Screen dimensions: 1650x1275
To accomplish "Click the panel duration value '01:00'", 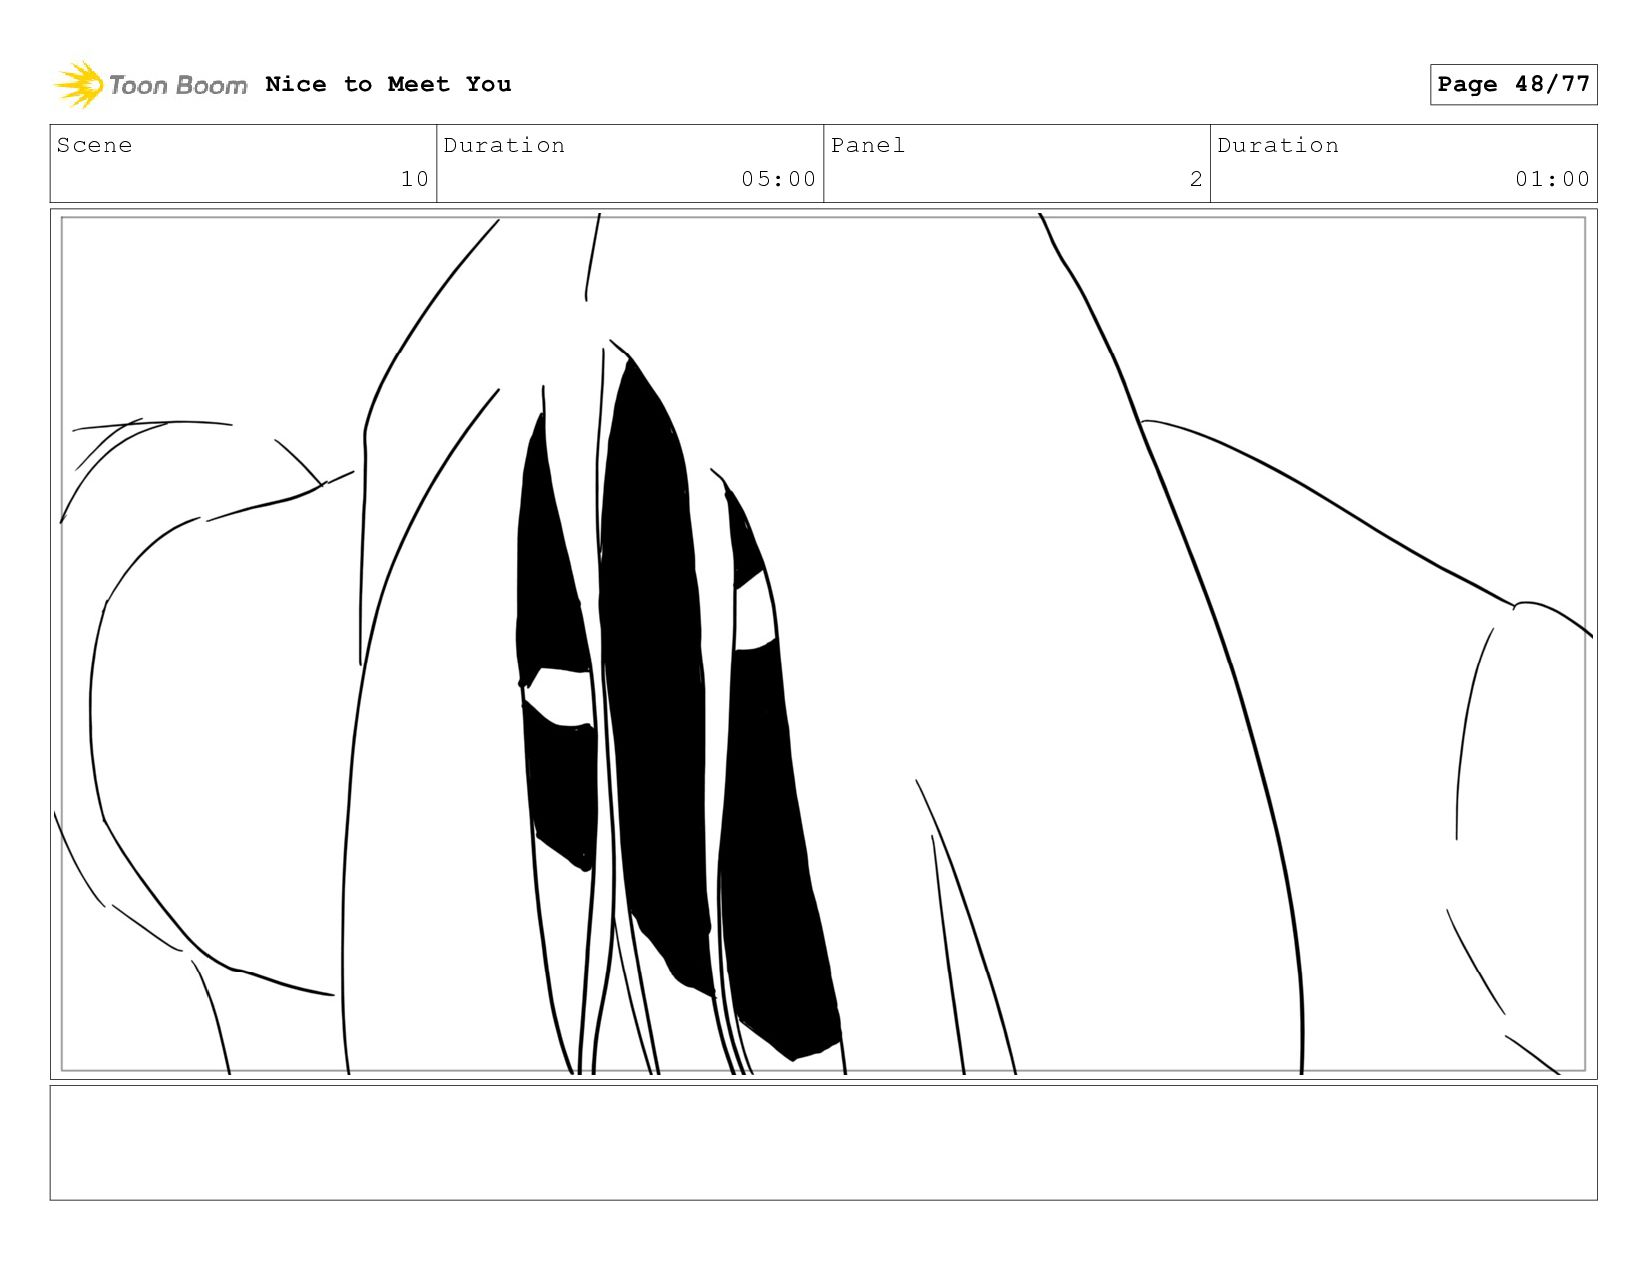I will pos(1552,179).
